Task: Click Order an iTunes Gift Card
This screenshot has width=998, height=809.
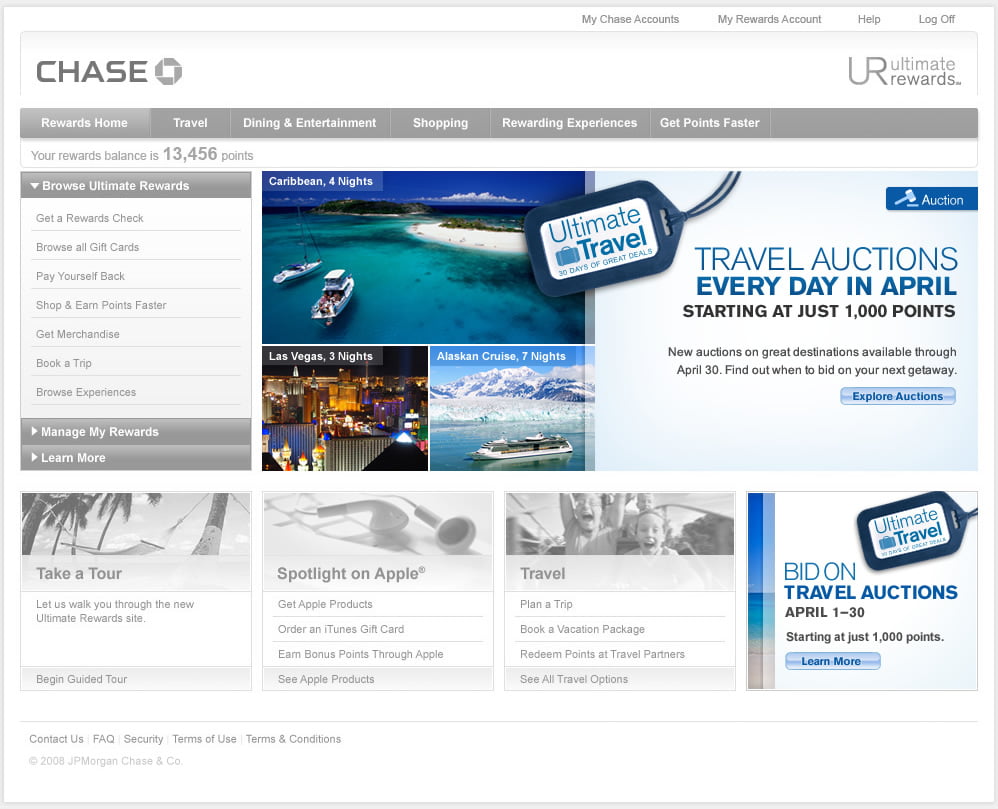Action: click(341, 629)
